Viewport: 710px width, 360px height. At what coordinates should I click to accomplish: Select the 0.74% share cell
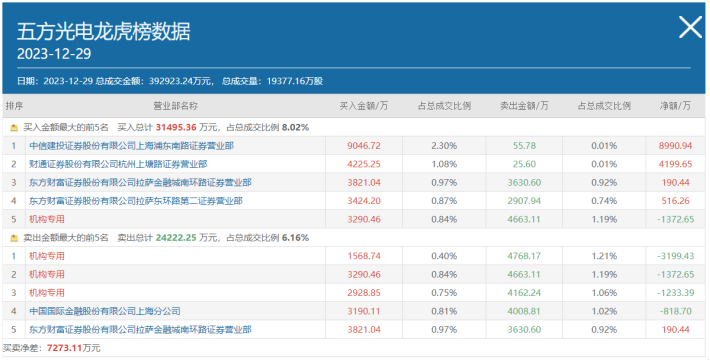pyautogui.click(x=604, y=201)
